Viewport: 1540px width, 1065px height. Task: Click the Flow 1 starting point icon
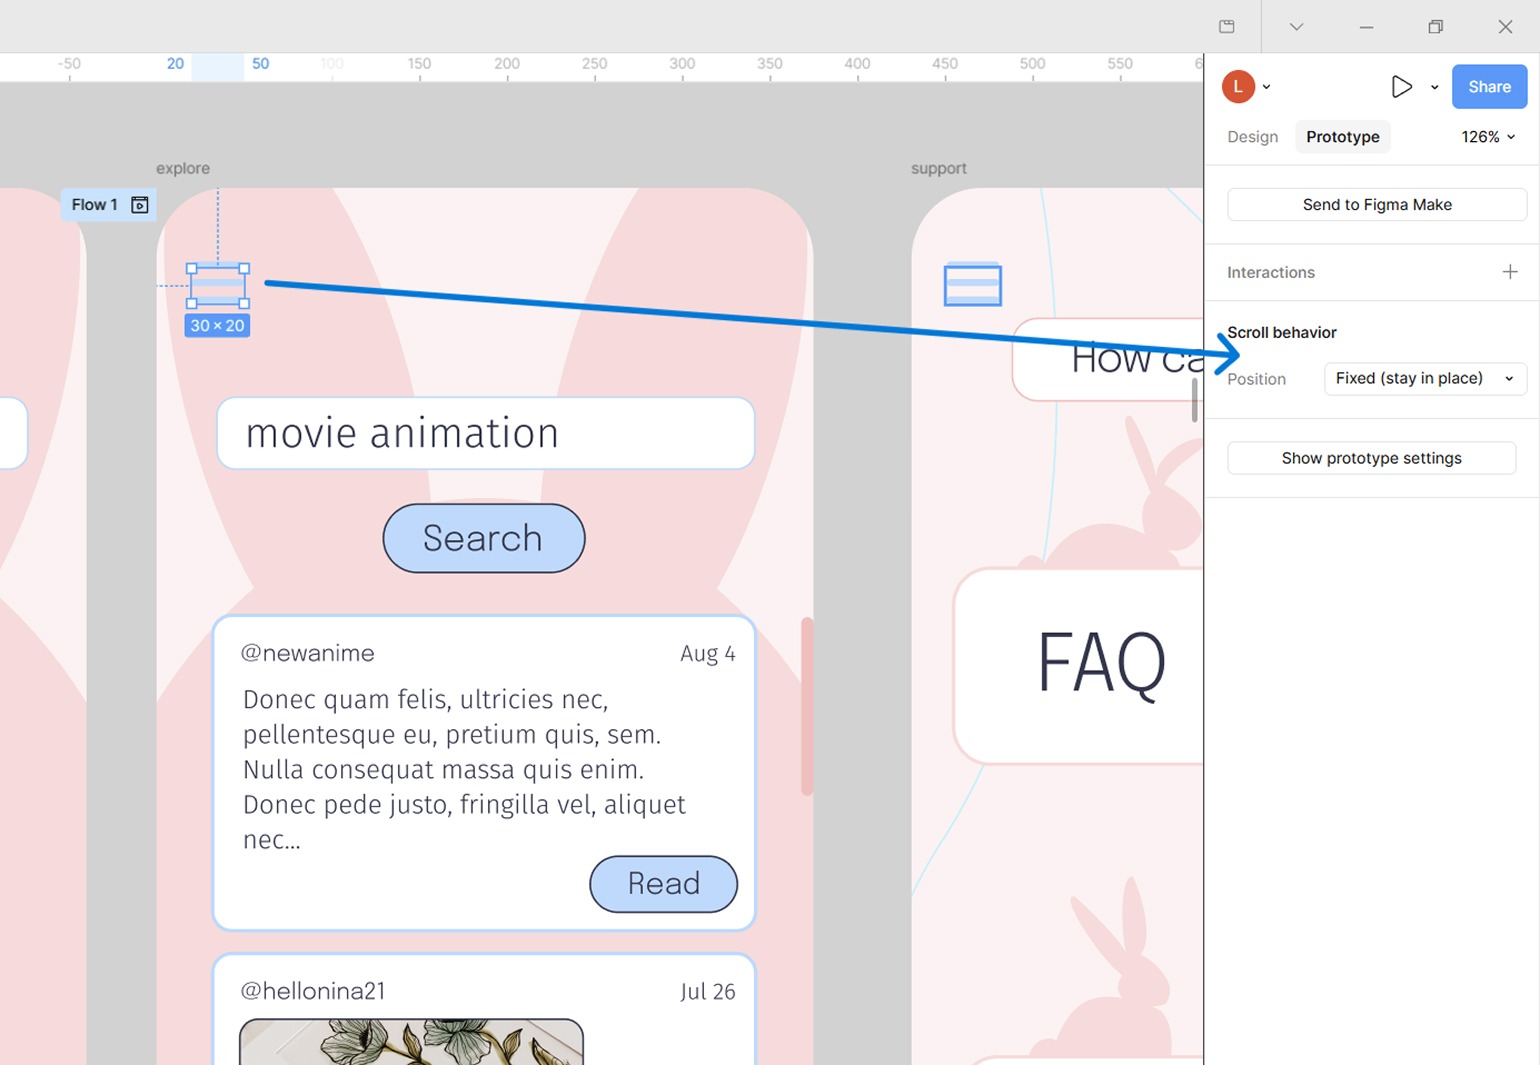pos(140,205)
